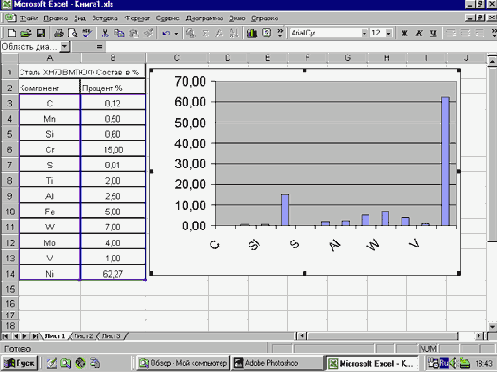Screen dimensions: 497x372
Task: Show more Formatting toolbar buttons via the far-right chevron
Action: (x=494, y=33)
